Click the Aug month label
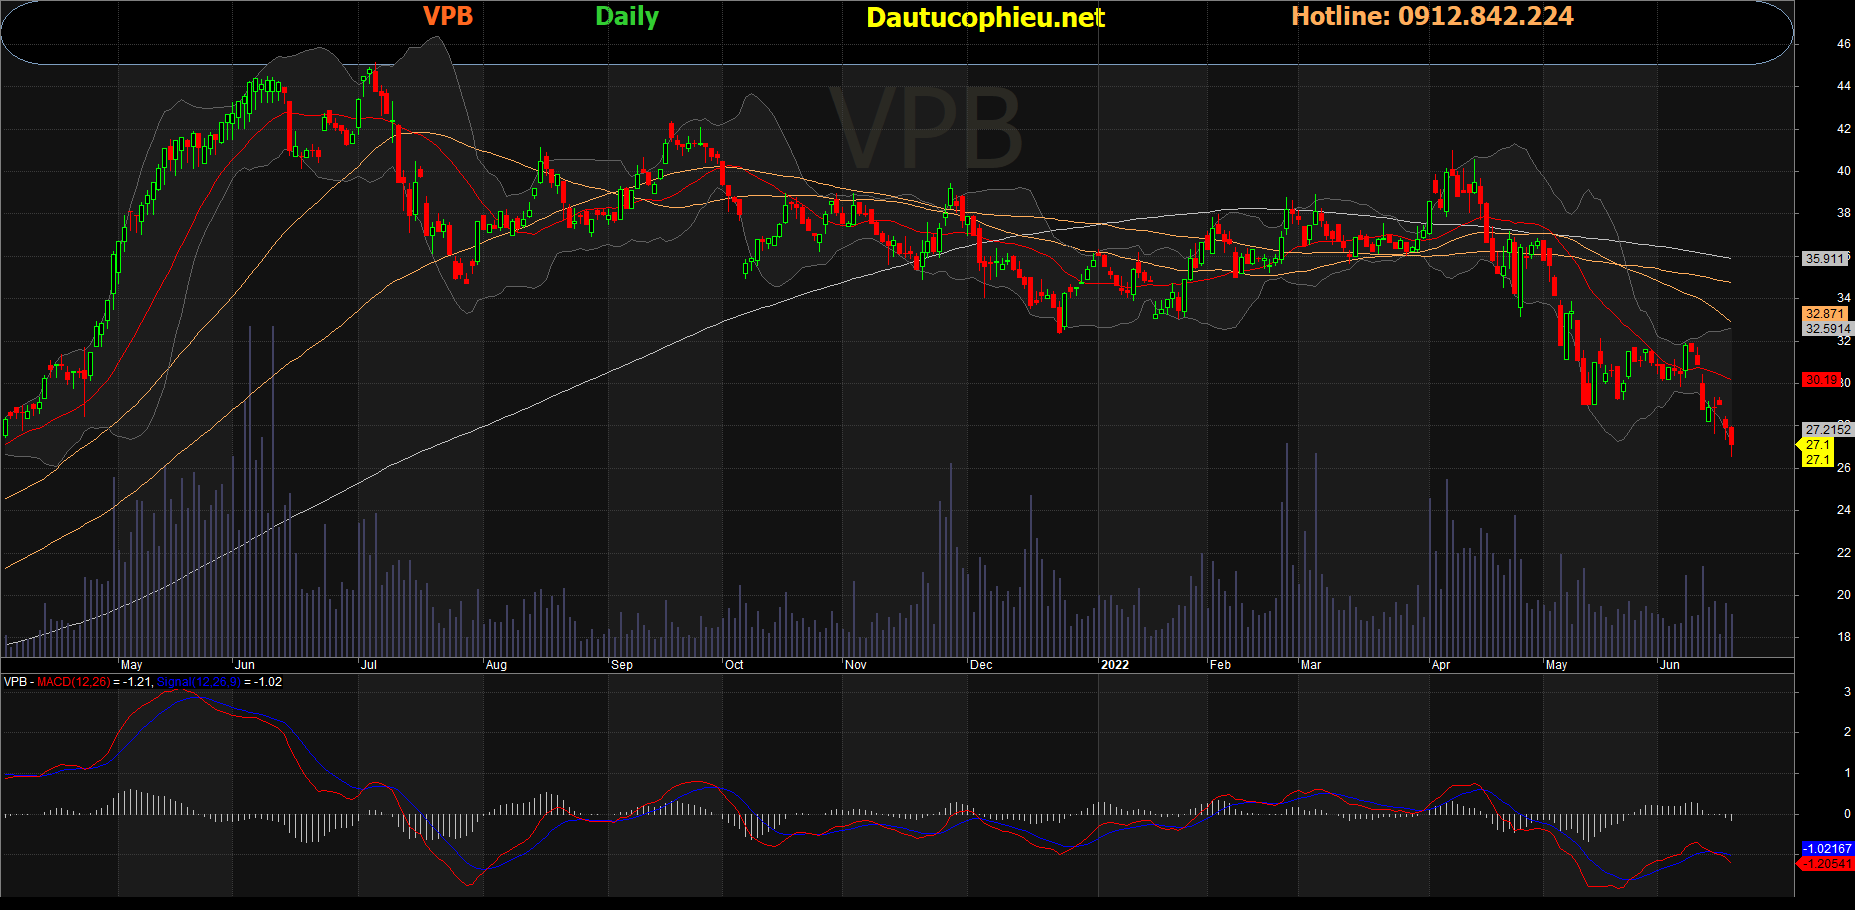The image size is (1855, 910). tap(496, 665)
